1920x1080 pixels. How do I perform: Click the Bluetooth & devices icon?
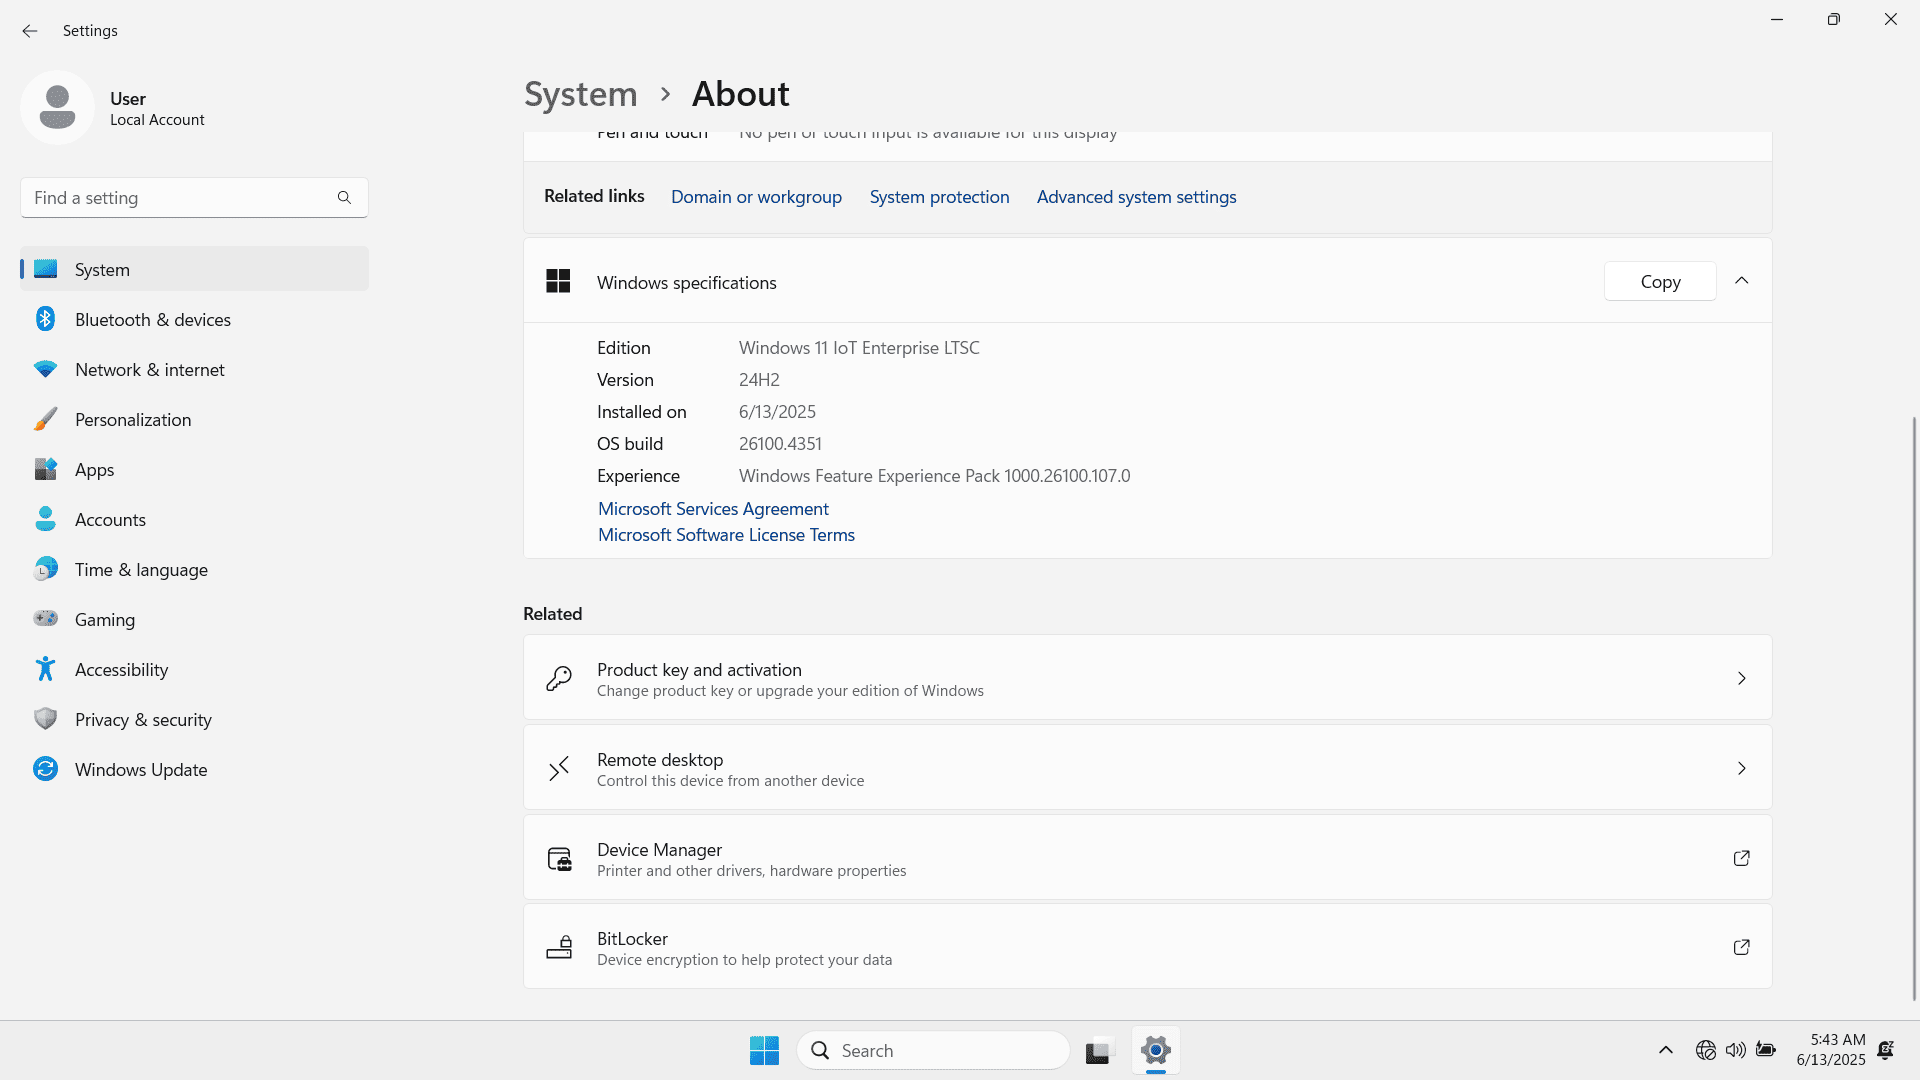[45, 319]
